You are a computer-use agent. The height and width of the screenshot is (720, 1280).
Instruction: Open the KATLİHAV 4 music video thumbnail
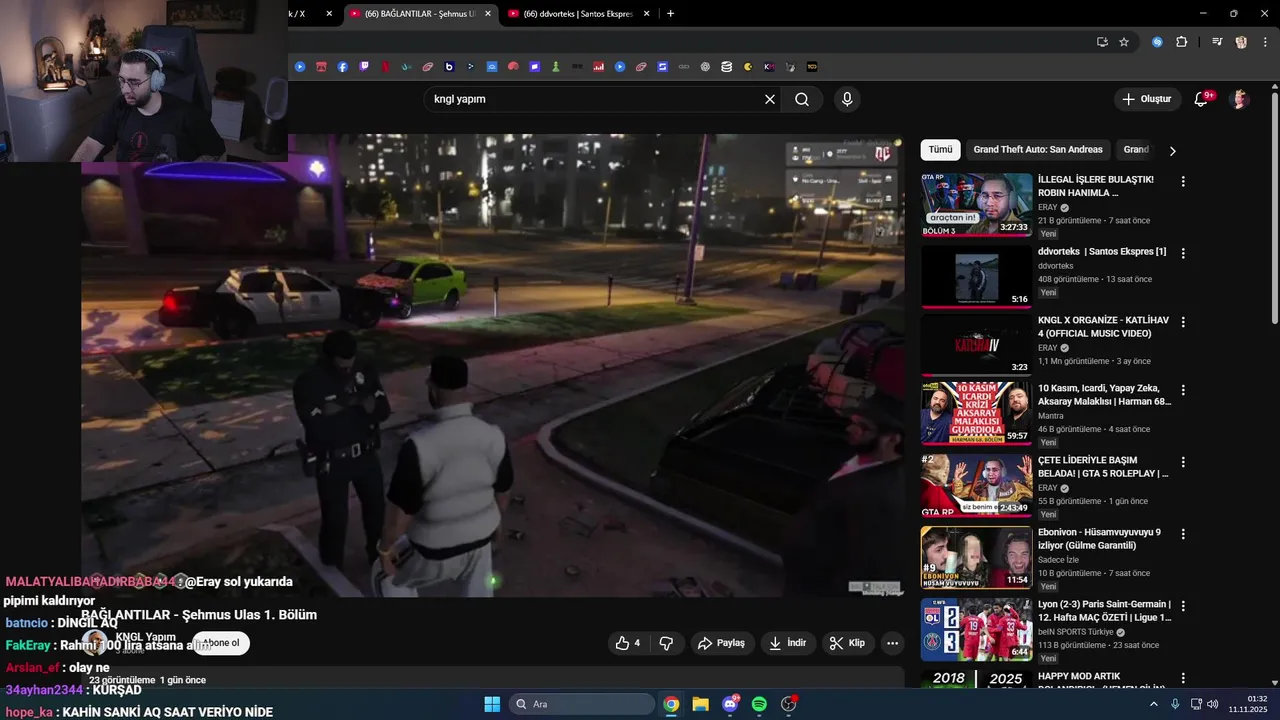coord(976,345)
